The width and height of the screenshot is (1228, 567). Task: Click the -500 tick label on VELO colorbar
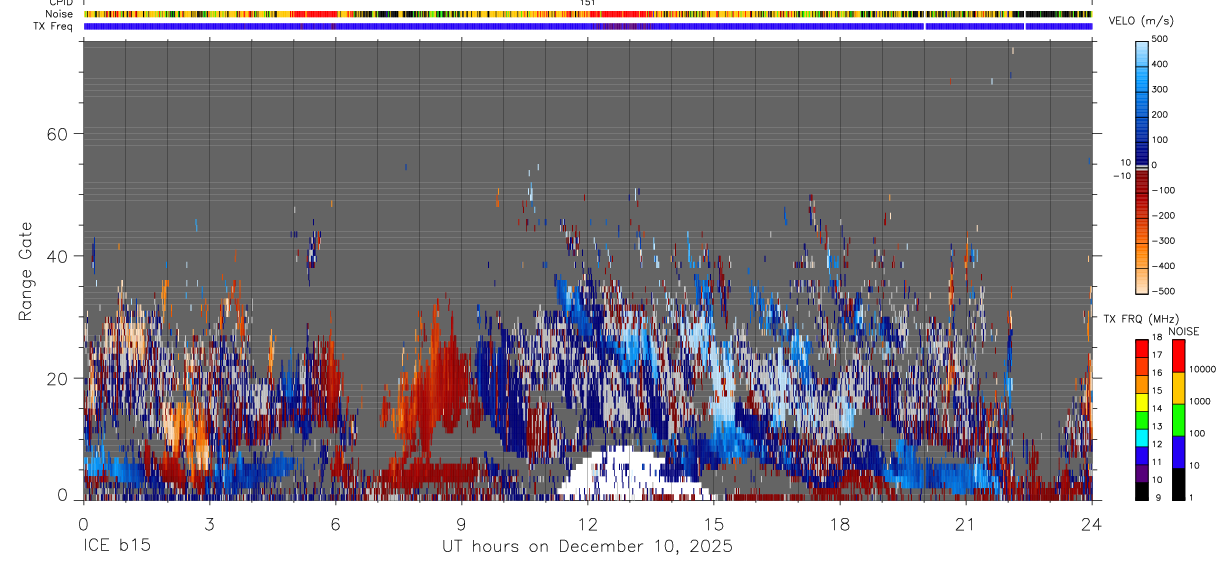[1161, 291]
